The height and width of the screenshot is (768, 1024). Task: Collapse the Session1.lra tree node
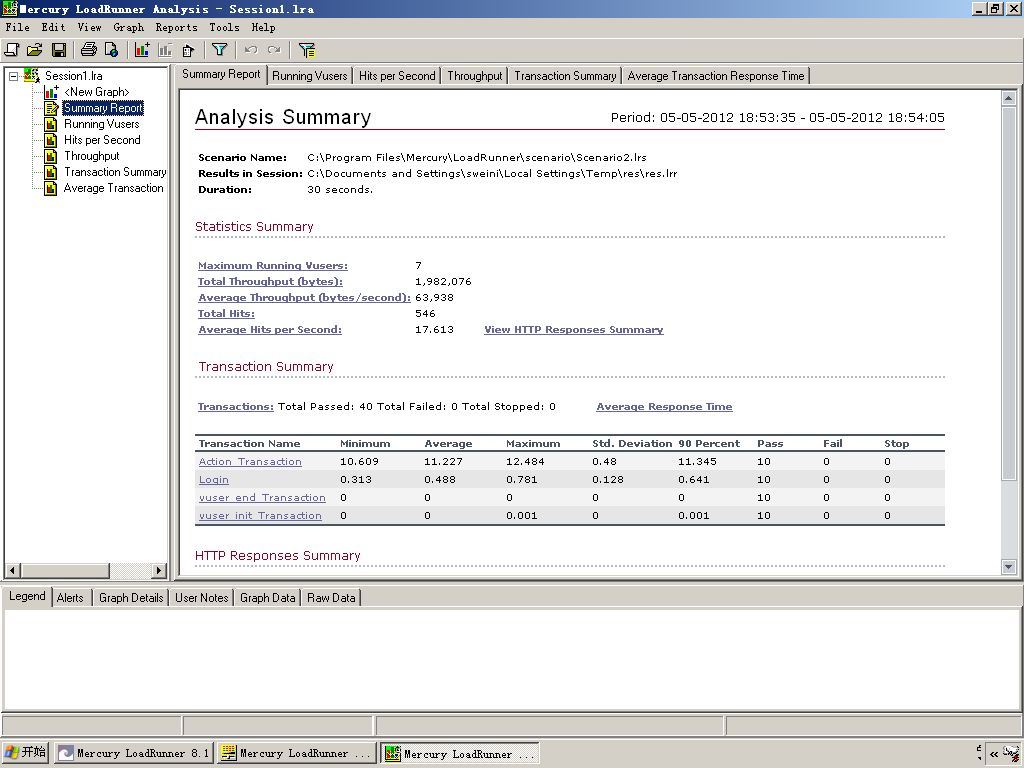[13, 76]
